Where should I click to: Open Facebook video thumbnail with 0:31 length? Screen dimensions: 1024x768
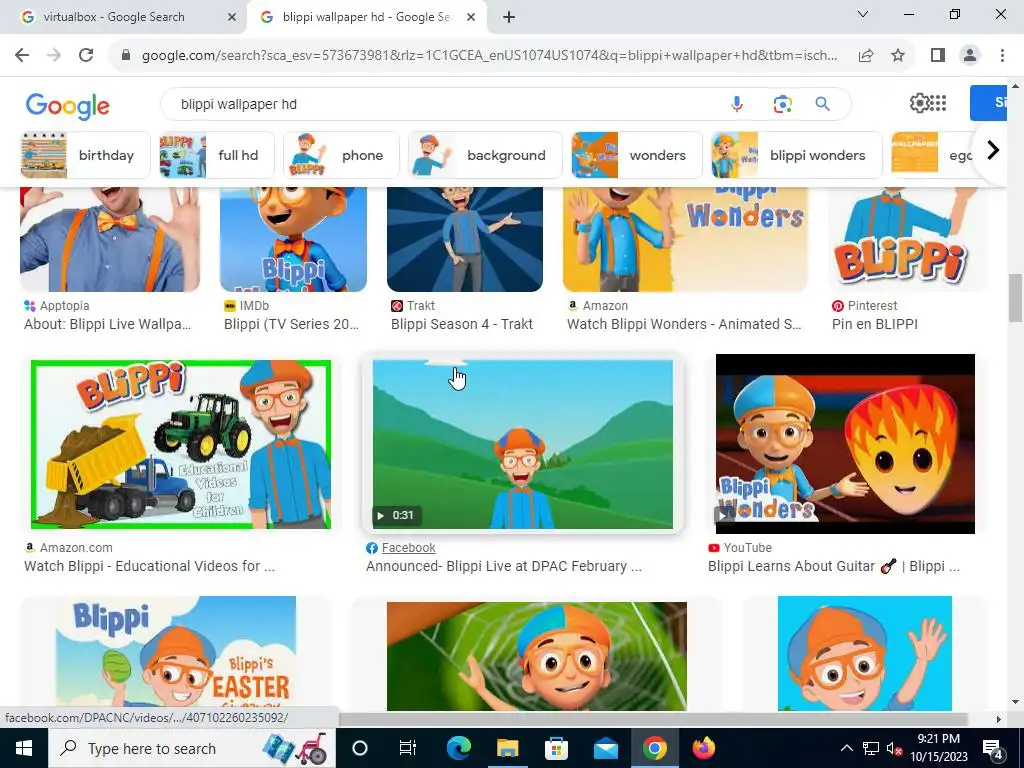522,444
